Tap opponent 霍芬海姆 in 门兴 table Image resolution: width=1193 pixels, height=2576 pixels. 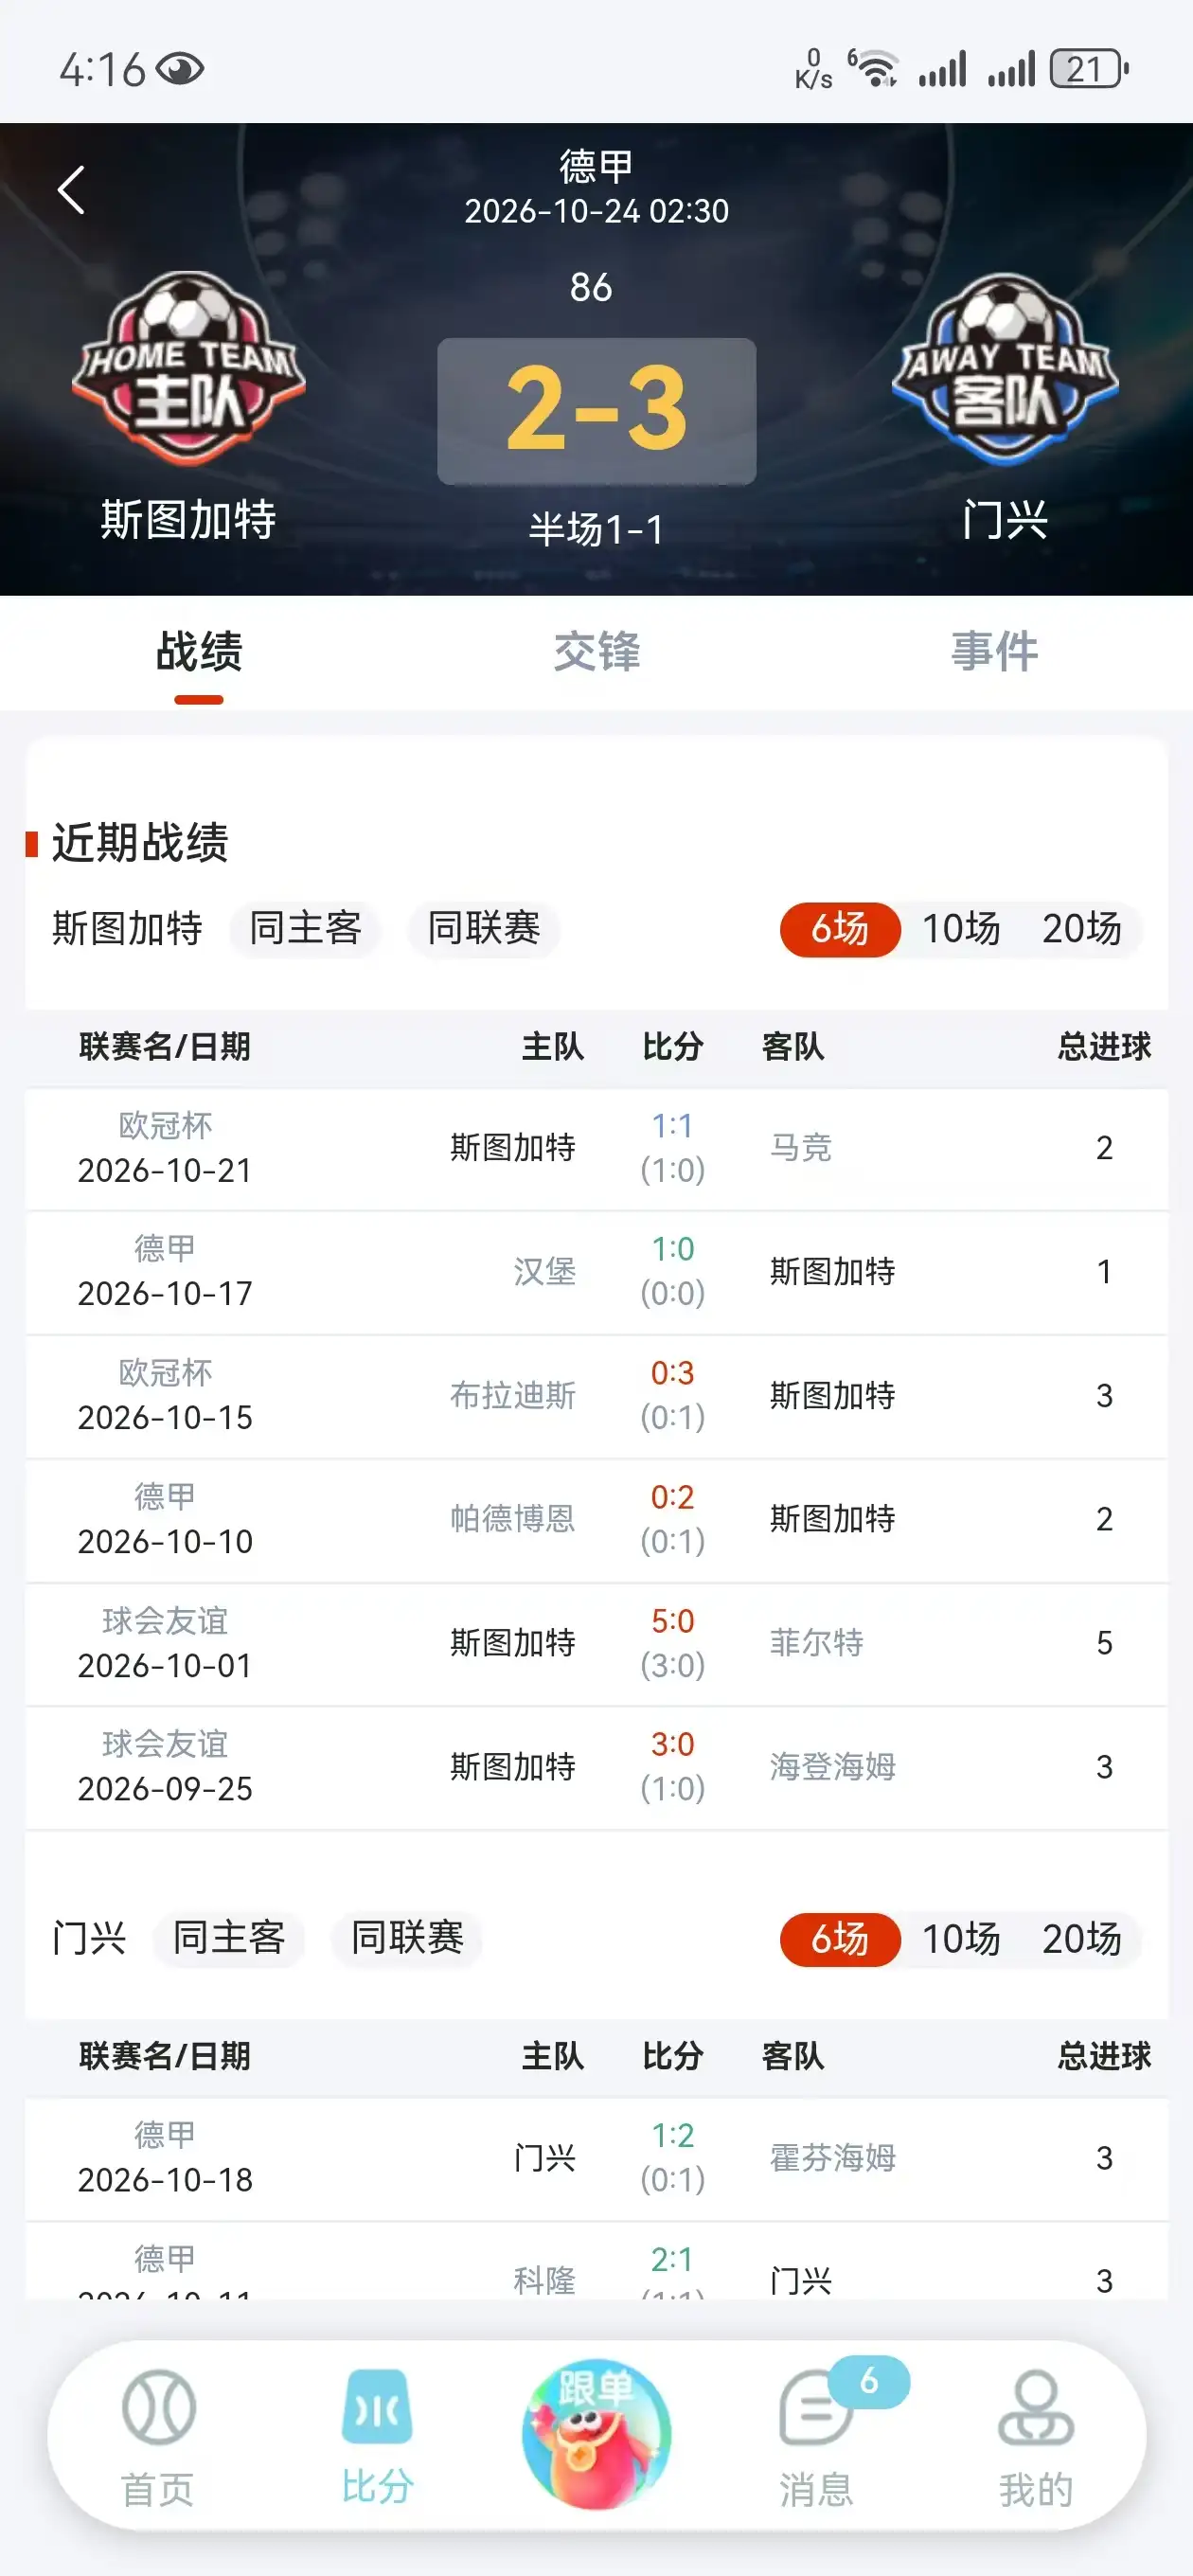tap(833, 2159)
